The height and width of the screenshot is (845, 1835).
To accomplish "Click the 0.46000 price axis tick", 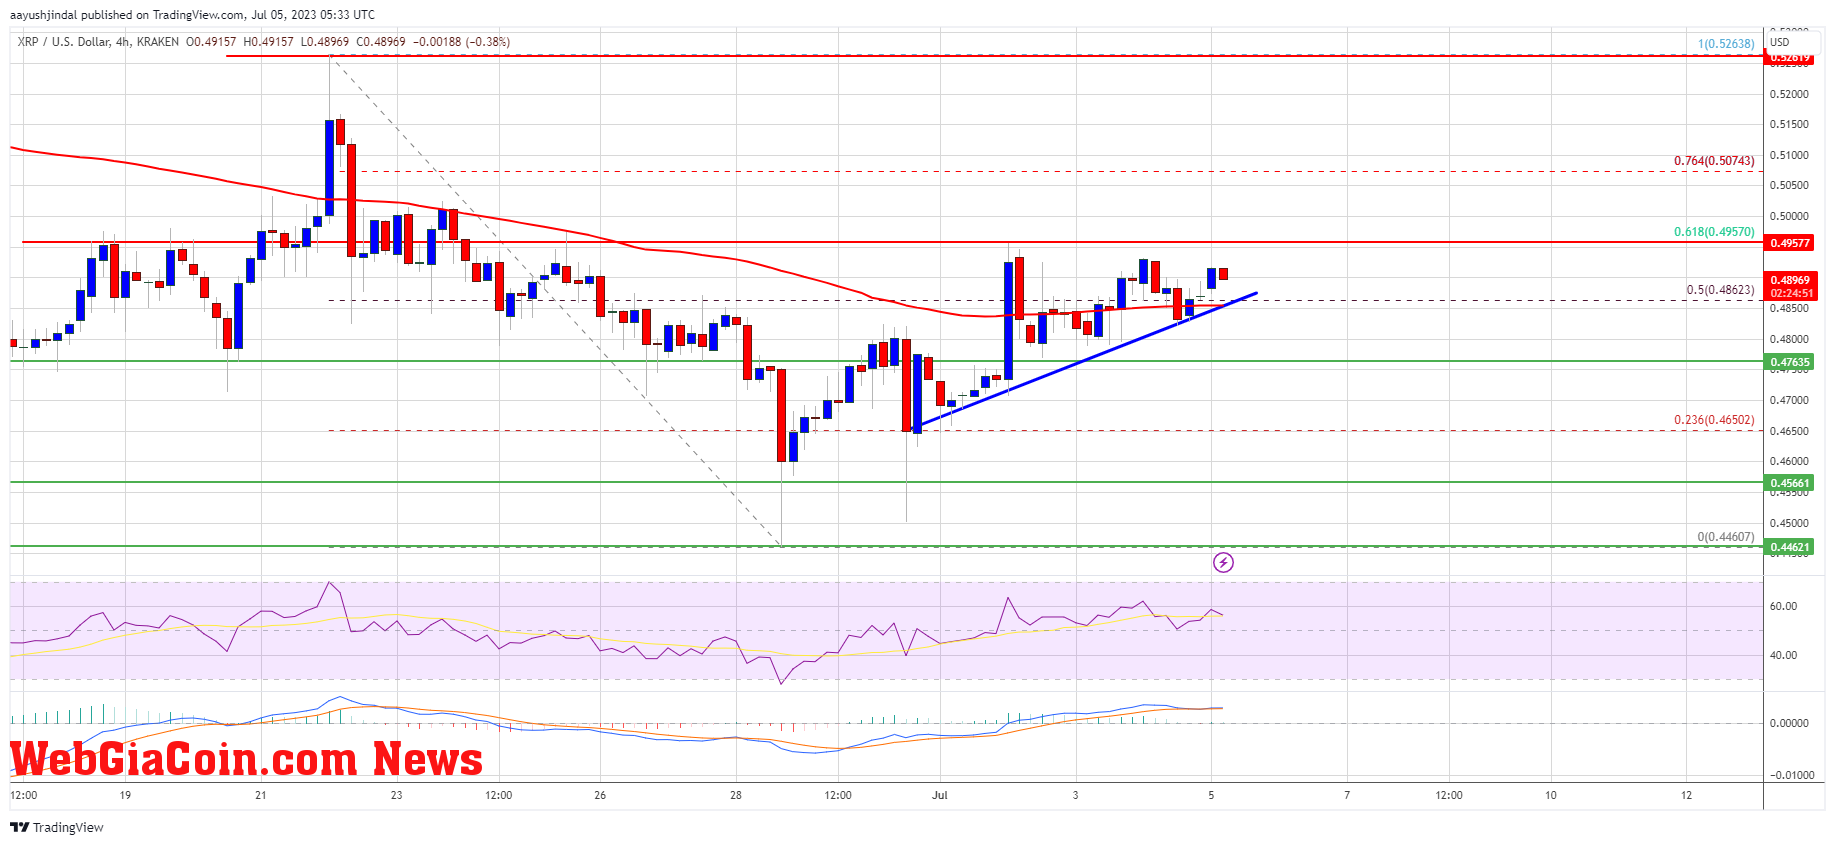I will point(1789,462).
